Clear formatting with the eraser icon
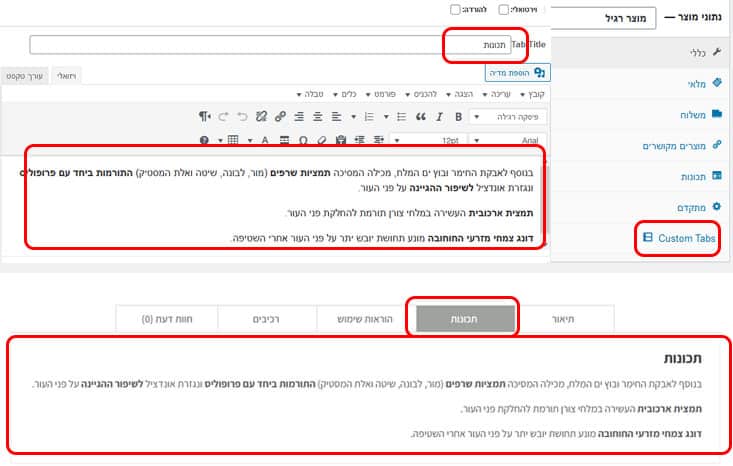 pyautogui.click(x=322, y=140)
